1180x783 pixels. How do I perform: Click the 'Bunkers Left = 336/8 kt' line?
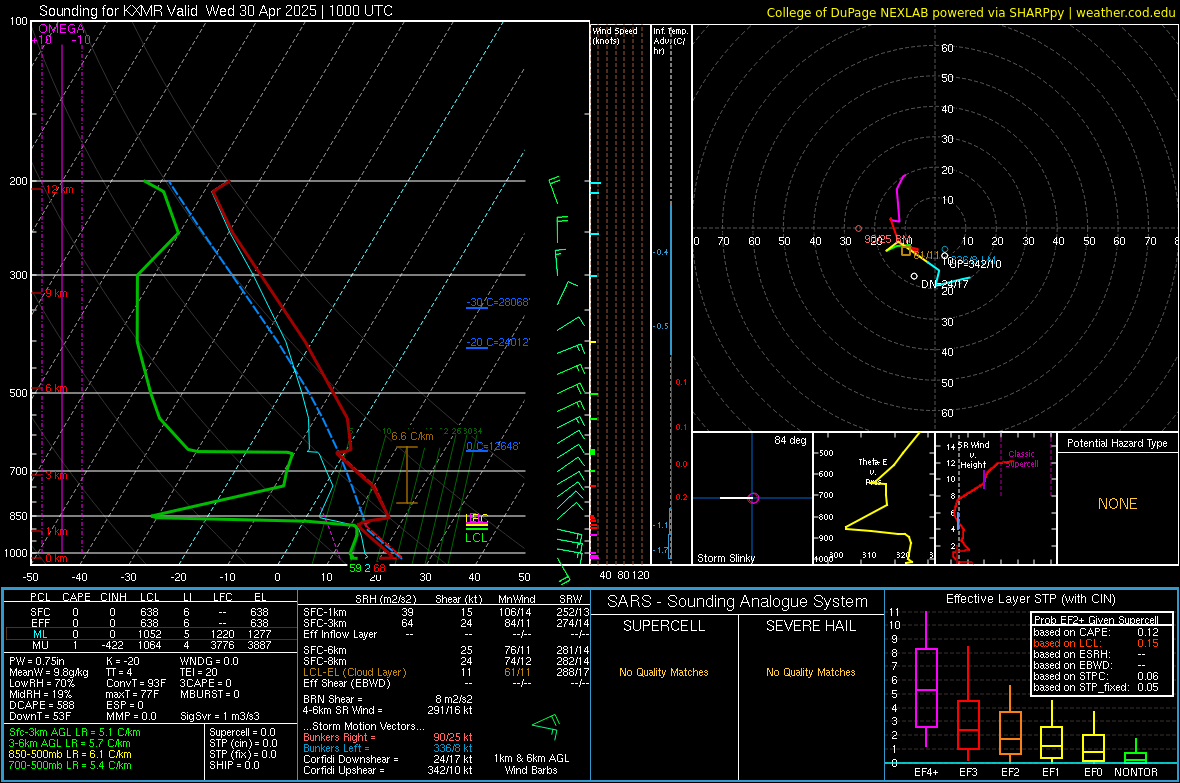tap(388, 748)
